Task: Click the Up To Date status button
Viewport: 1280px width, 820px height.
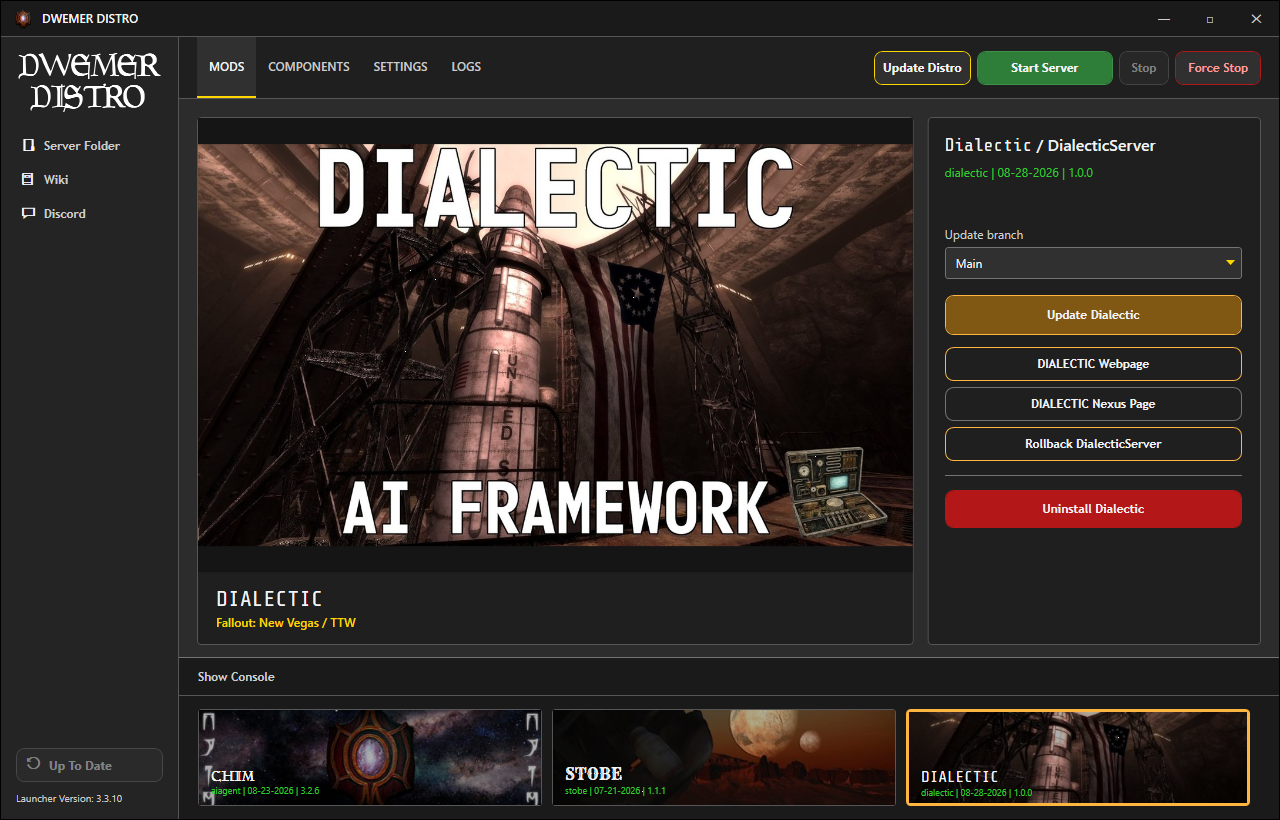Action: [x=89, y=765]
